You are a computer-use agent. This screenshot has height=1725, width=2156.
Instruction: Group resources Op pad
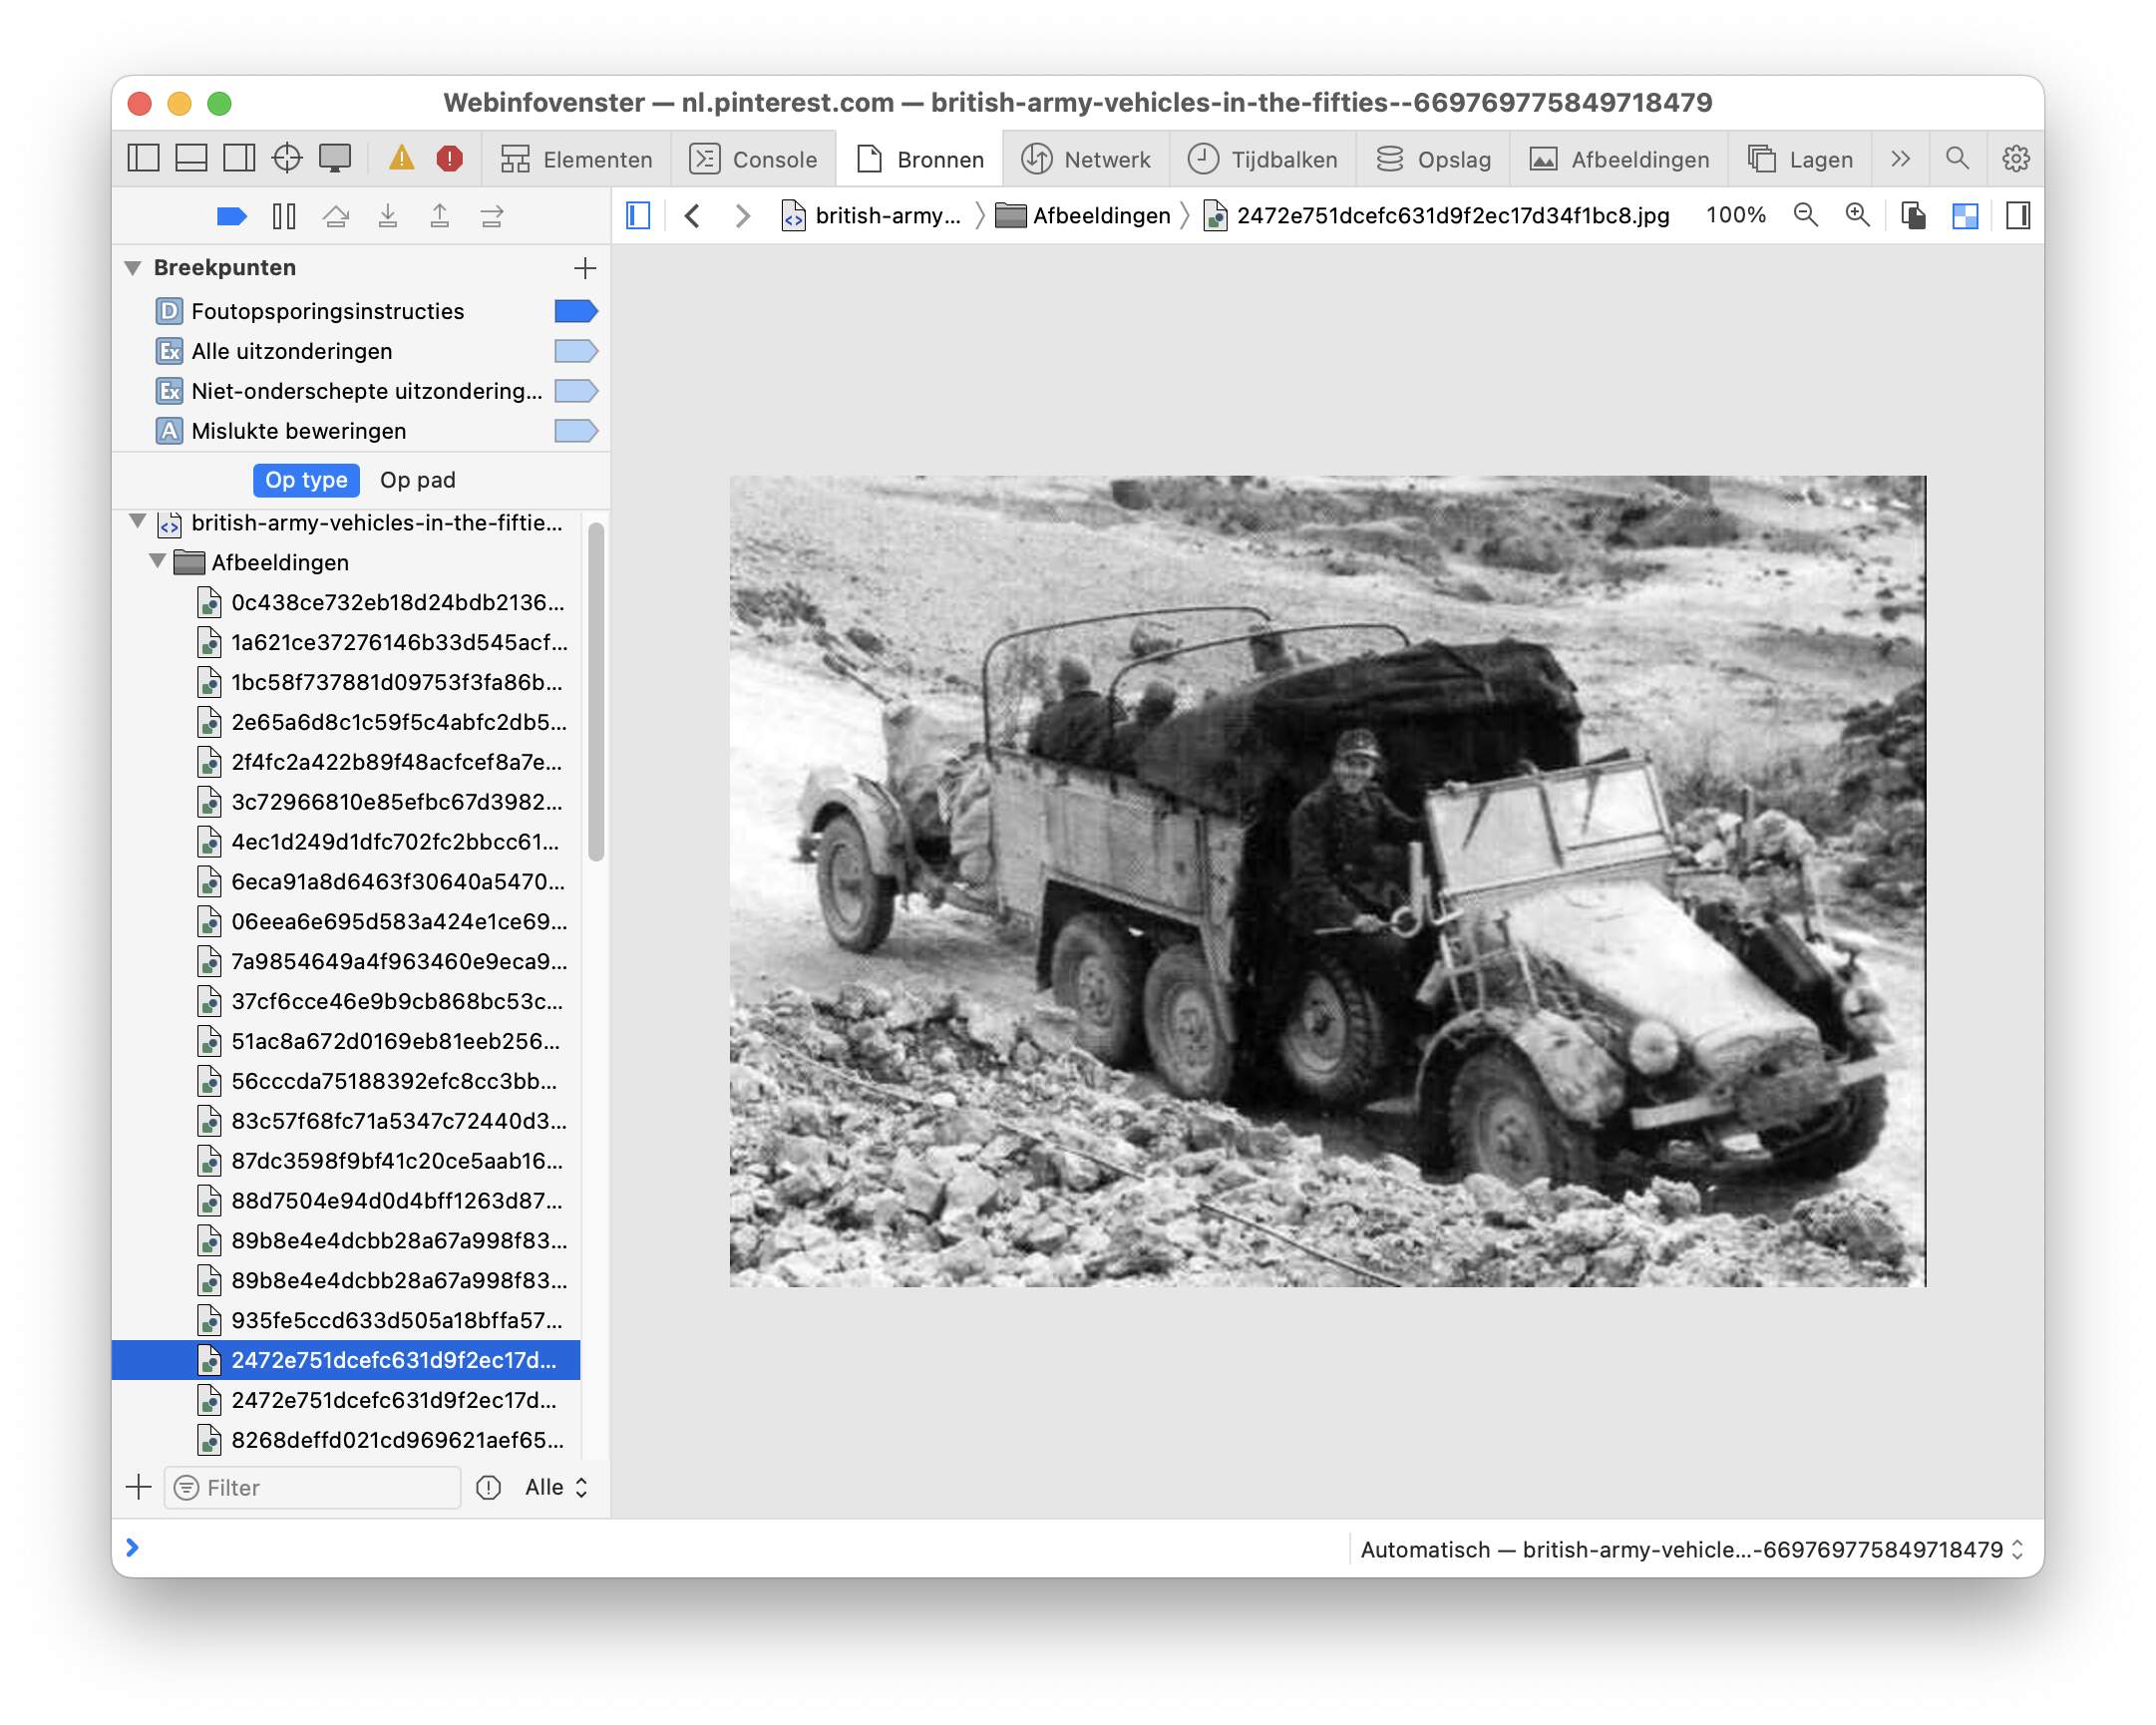[417, 480]
